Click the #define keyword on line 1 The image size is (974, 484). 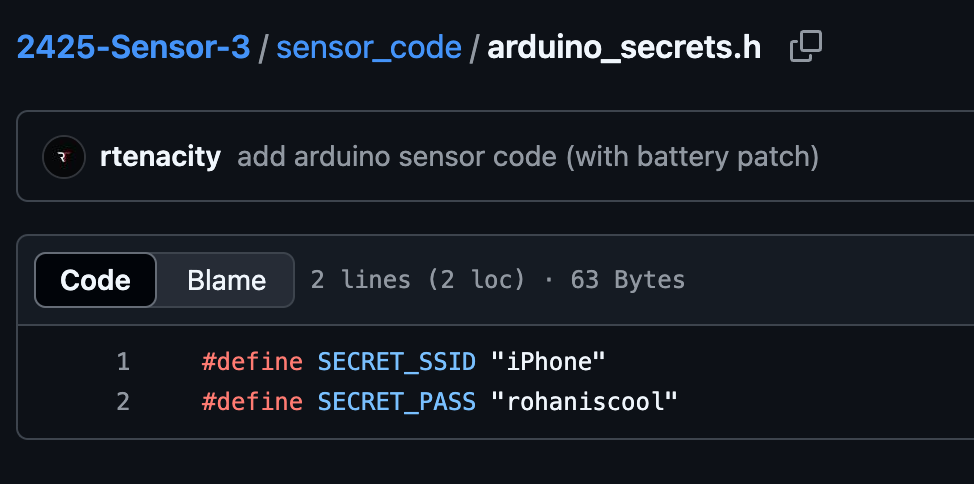(x=252, y=361)
